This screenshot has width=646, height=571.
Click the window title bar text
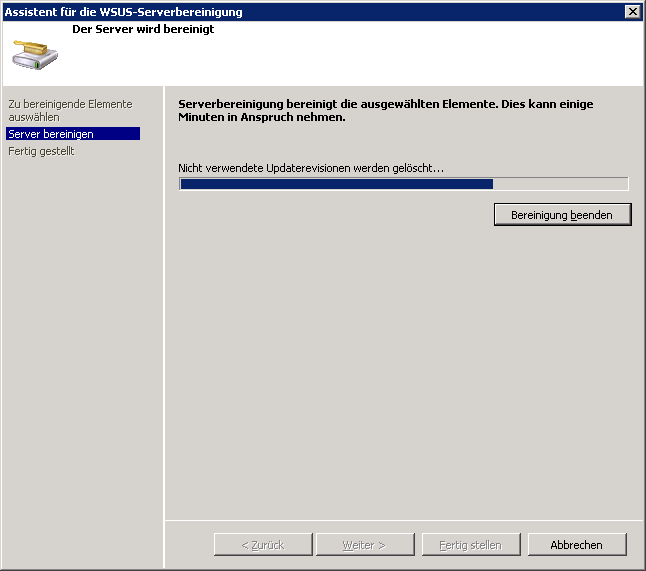click(x=123, y=12)
